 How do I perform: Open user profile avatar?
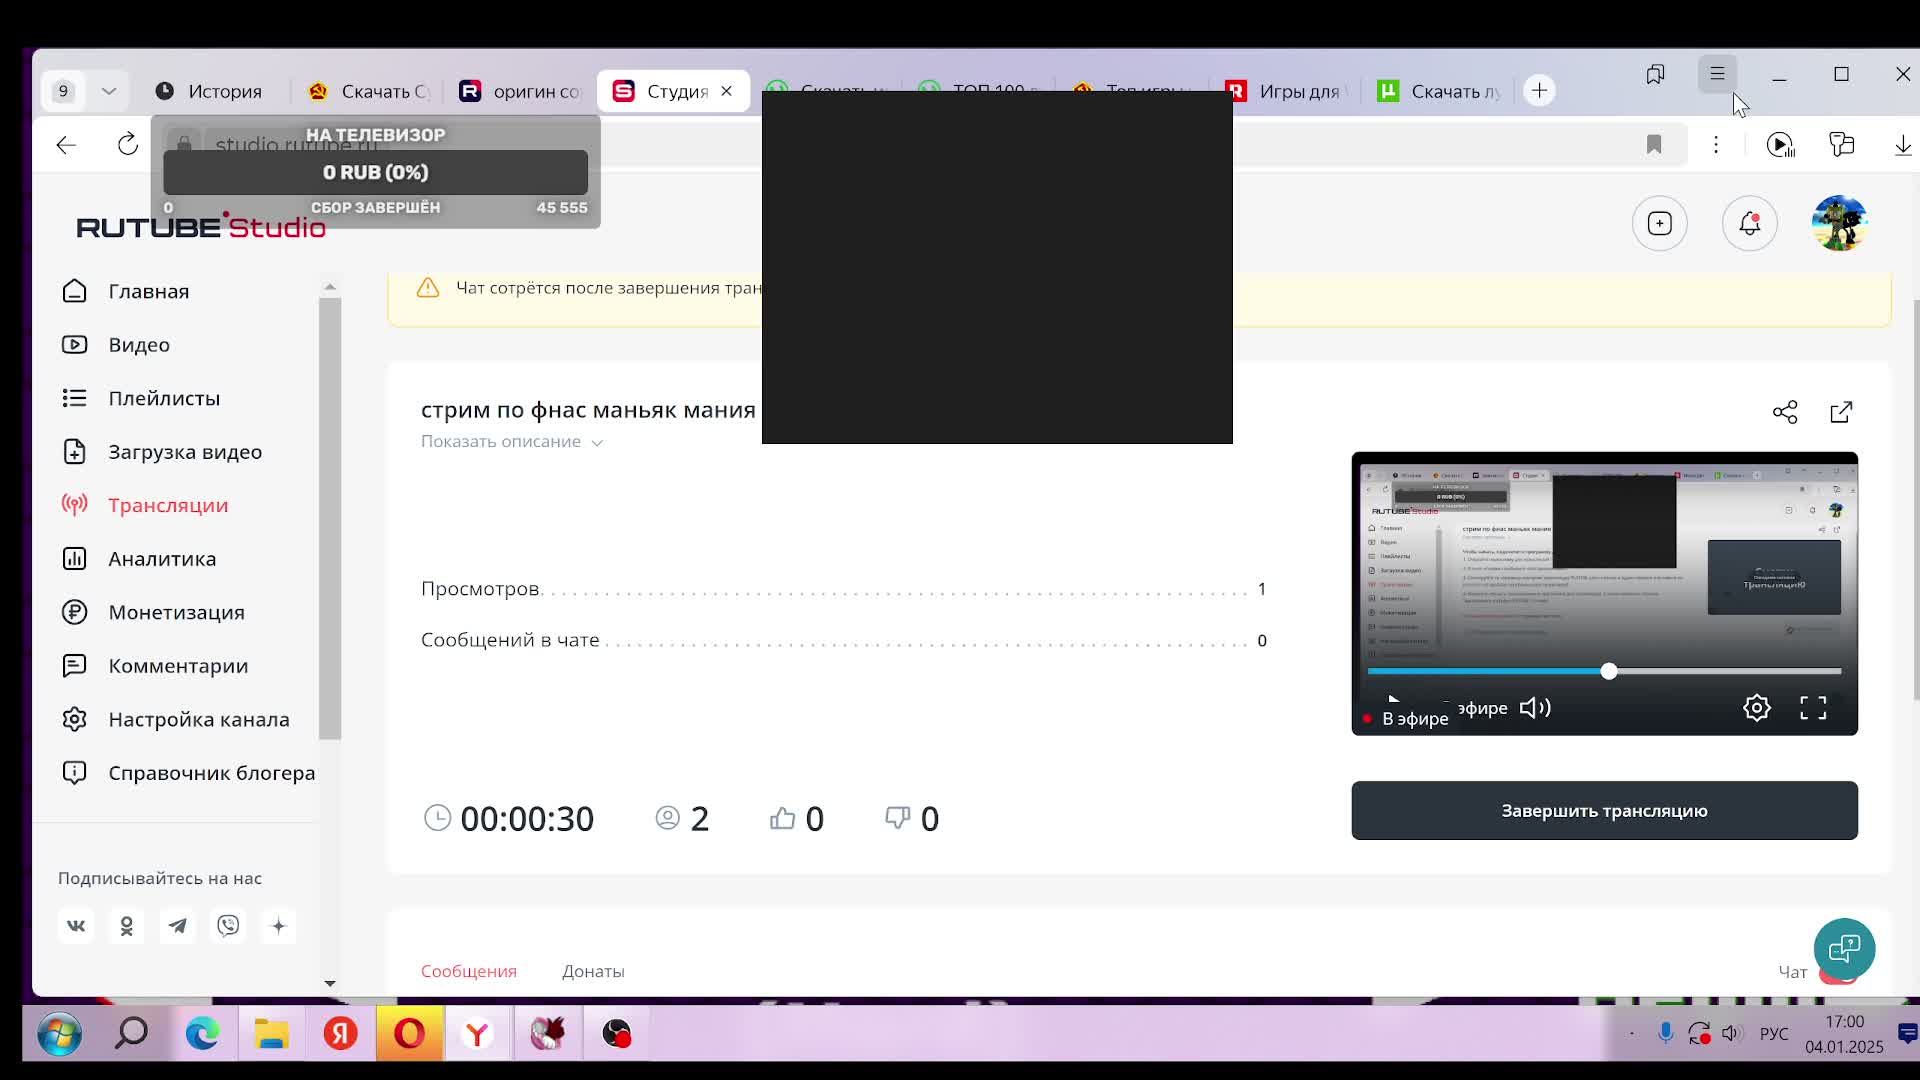[x=1839, y=223]
